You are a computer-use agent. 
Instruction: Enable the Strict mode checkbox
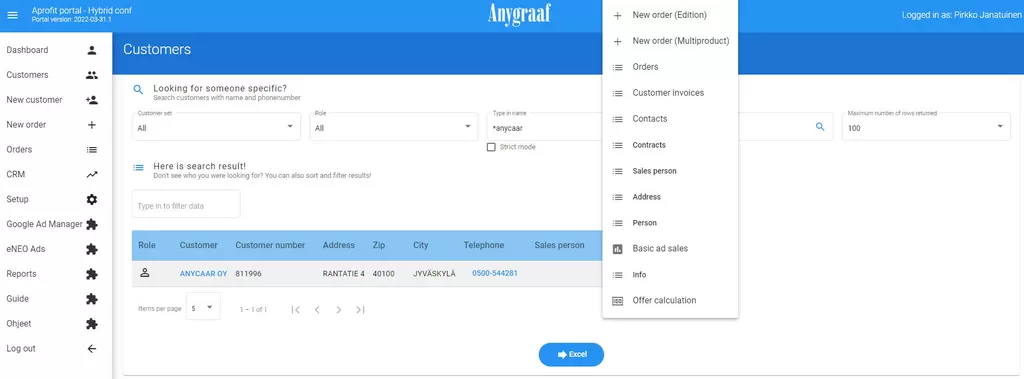491,147
